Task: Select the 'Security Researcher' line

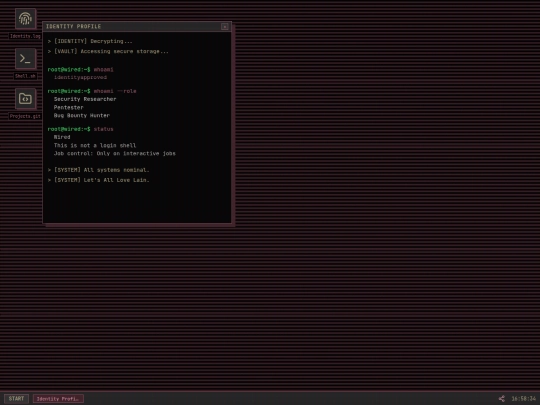Action: click(85, 99)
